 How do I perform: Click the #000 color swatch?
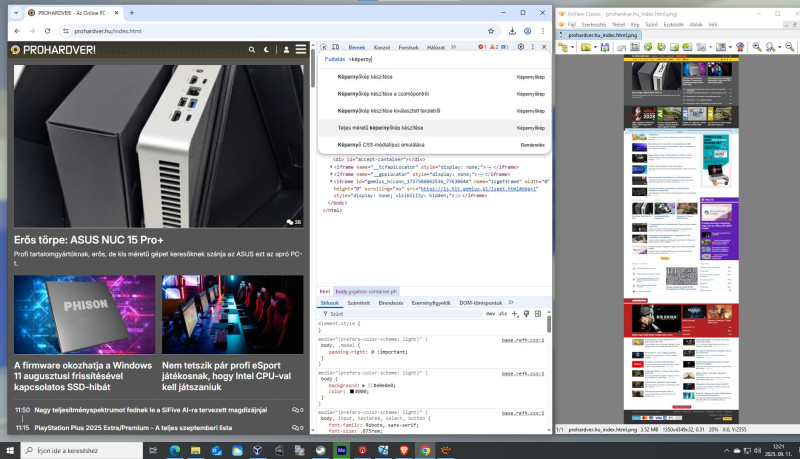[x=352, y=392]
